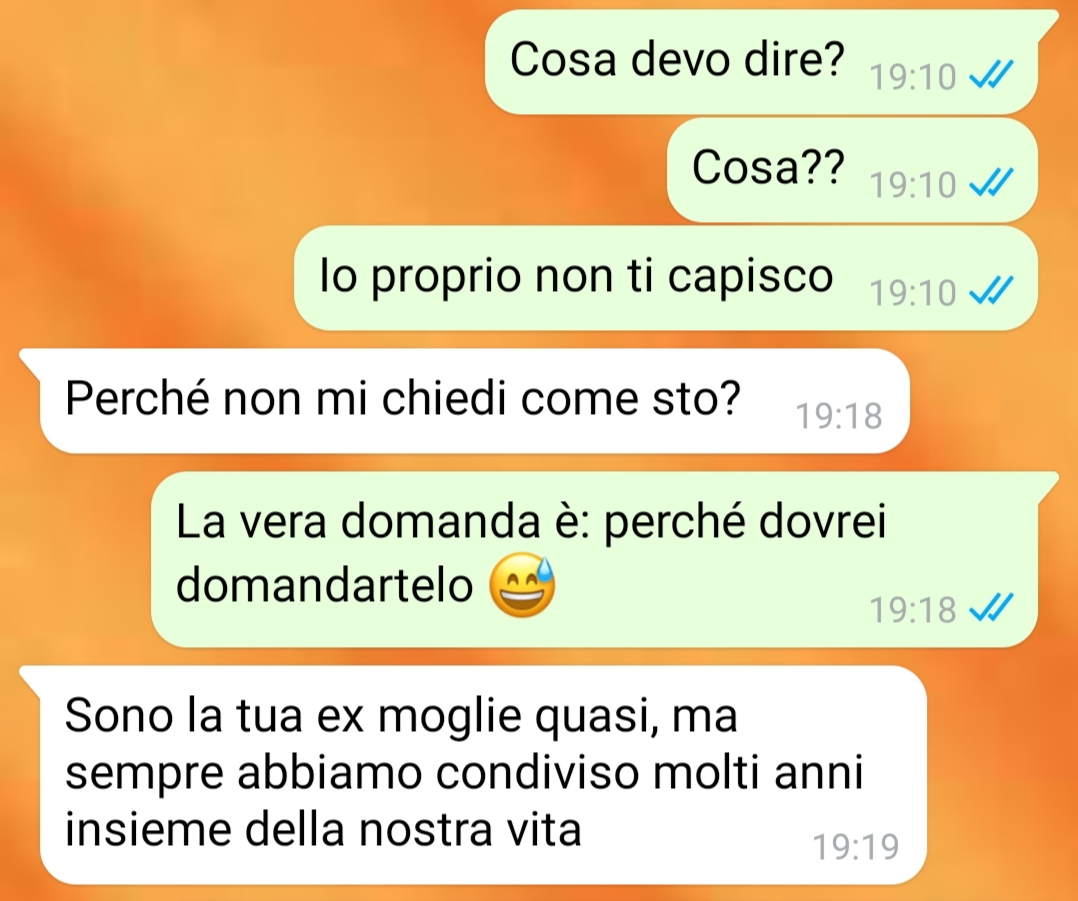Tap the read ticks on "La vera domanda" message
Viewport: 1078px width, 901px height.
click(x=991, y=608)
